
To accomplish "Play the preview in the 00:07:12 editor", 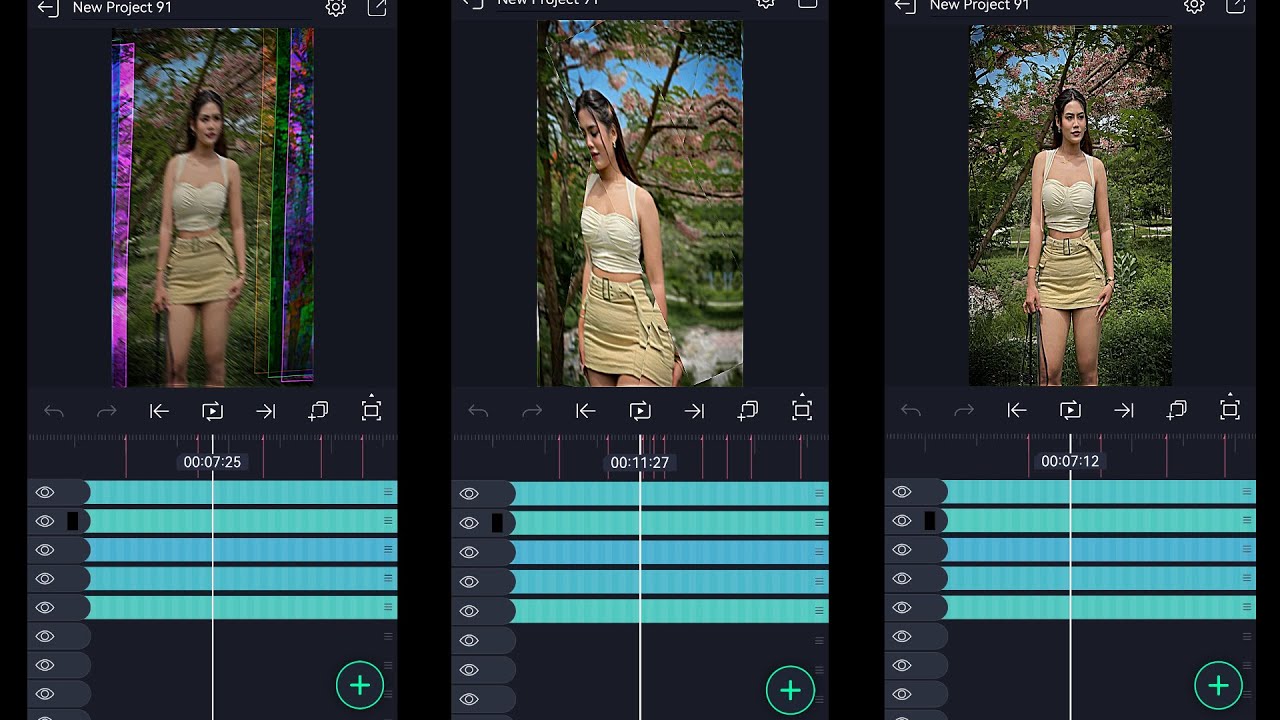I will (x=1070, y=411).
